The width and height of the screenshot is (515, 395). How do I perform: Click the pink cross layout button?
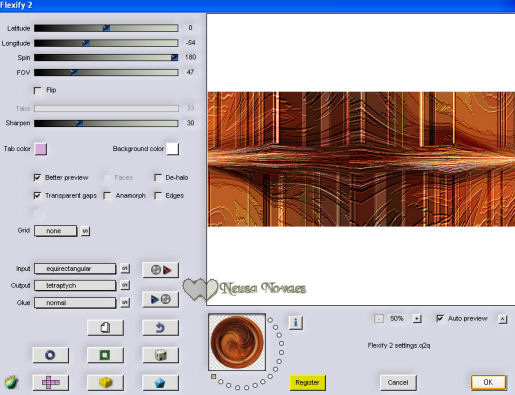51,382
